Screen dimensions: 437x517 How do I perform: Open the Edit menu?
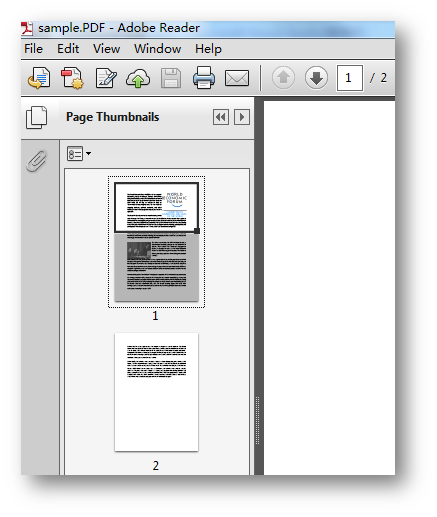click(68, 49)
